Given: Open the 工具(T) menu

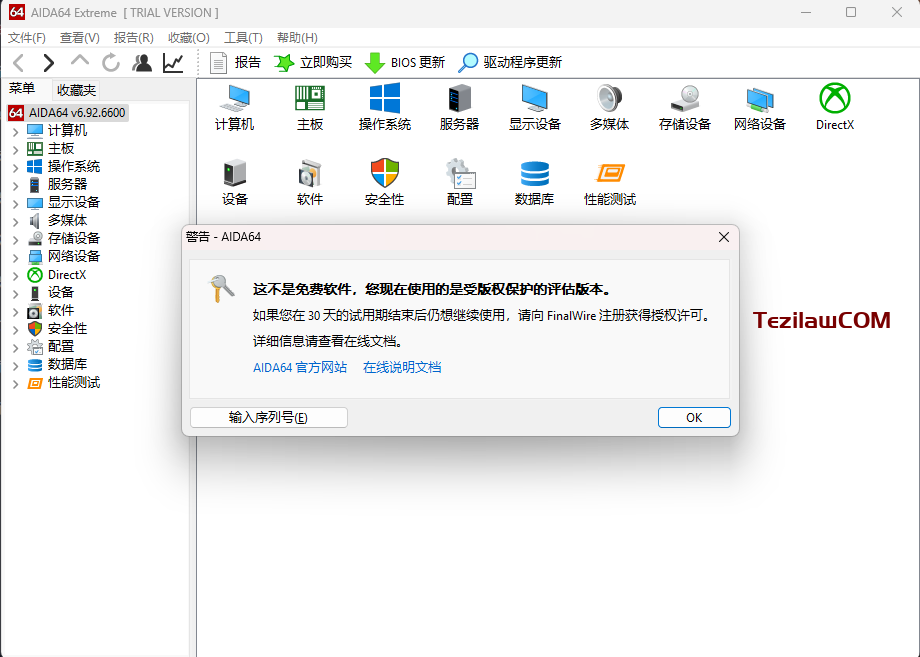Looking at the screenshot, I should [243, 38].
